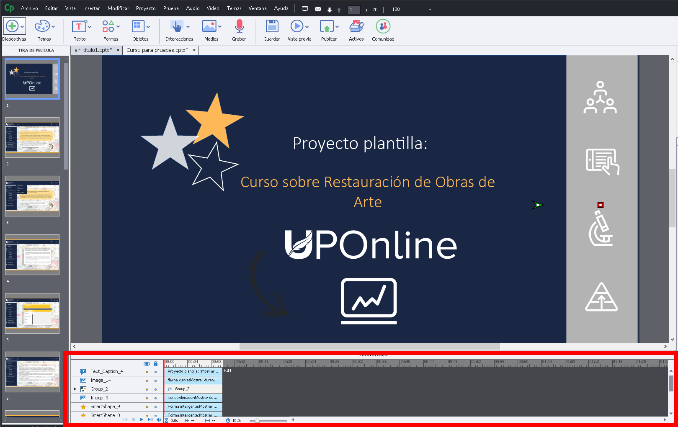Screen dimensions: 678x427
Task: Toggle the lock icon in the timeline header
Action: 156,362
